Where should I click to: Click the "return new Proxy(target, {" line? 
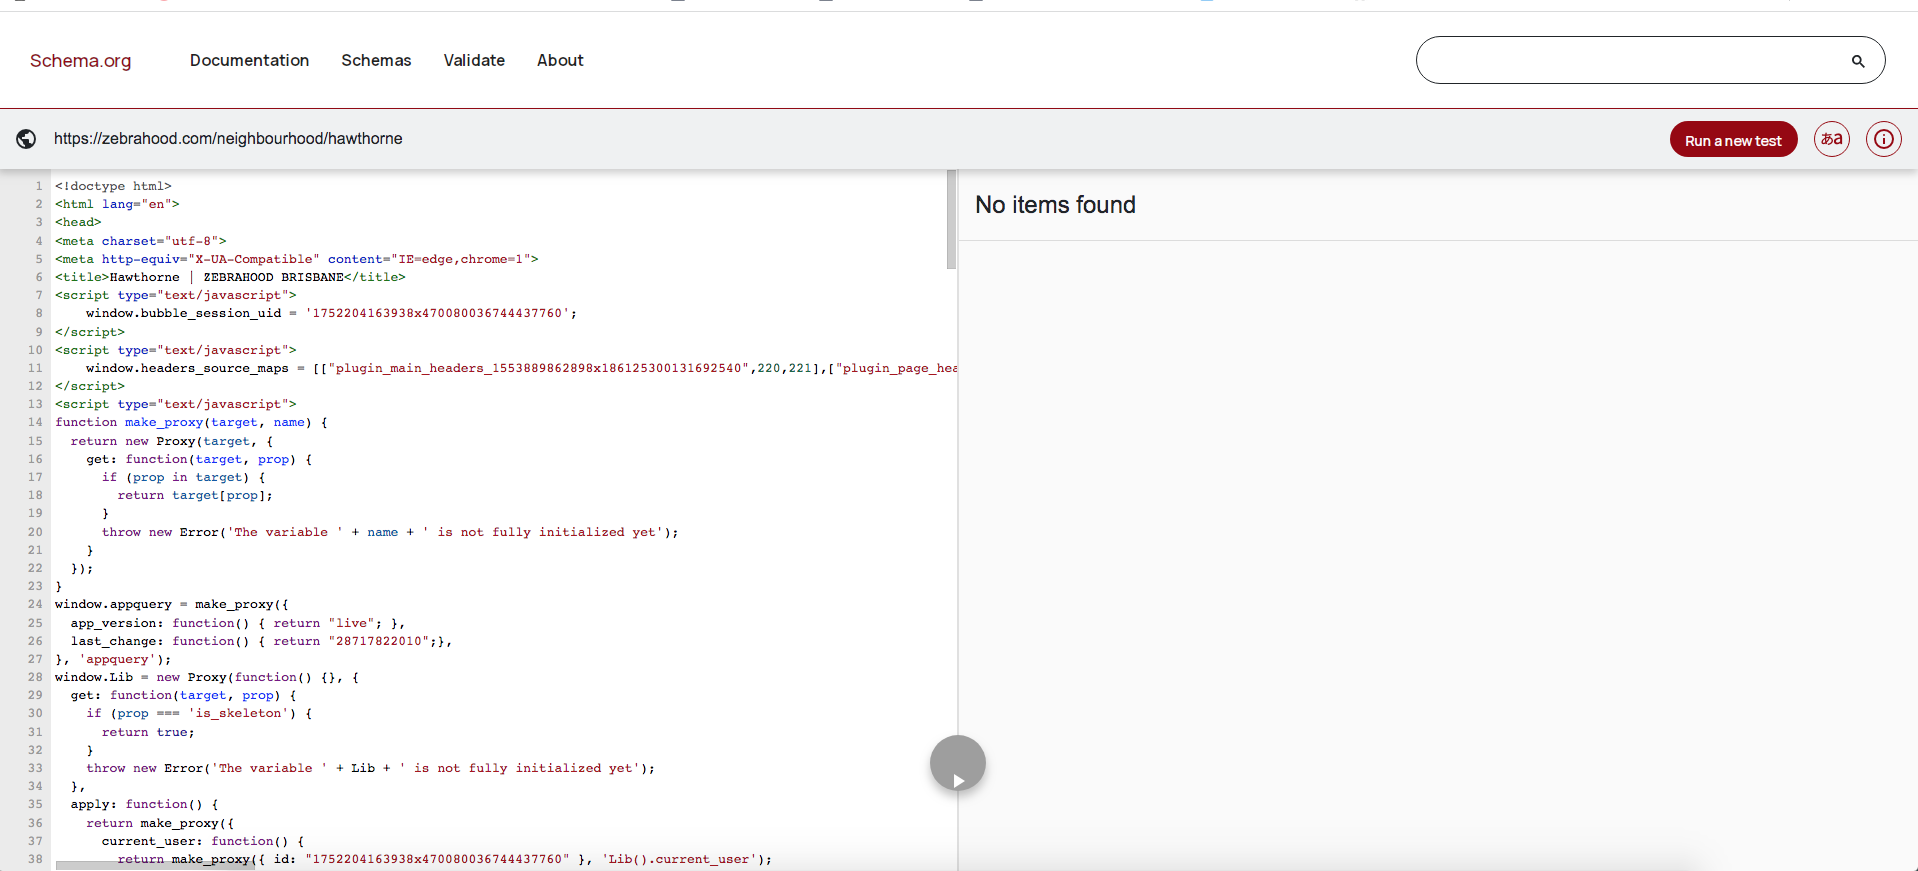(172, 441)
